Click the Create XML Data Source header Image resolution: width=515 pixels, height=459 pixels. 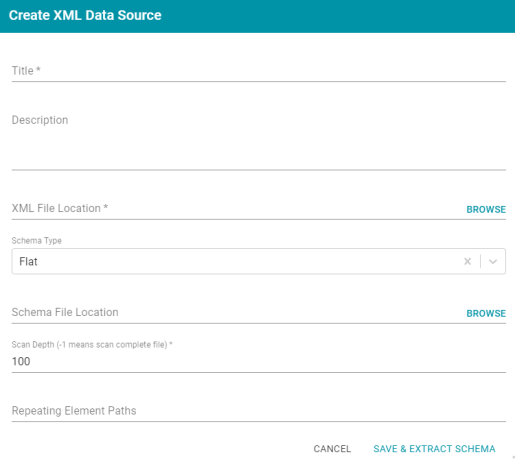click(85, 15)
